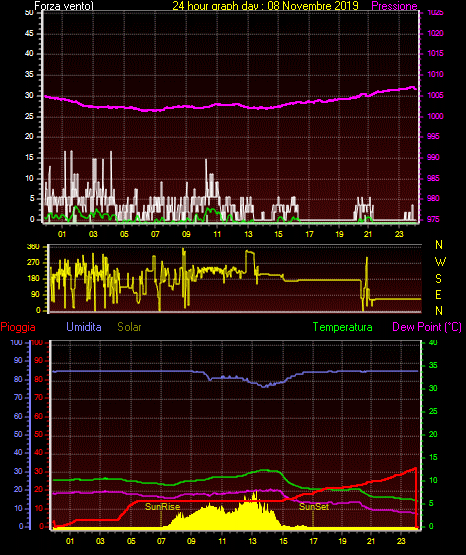Click the SunSet marker label

click(x=314, y=507)
